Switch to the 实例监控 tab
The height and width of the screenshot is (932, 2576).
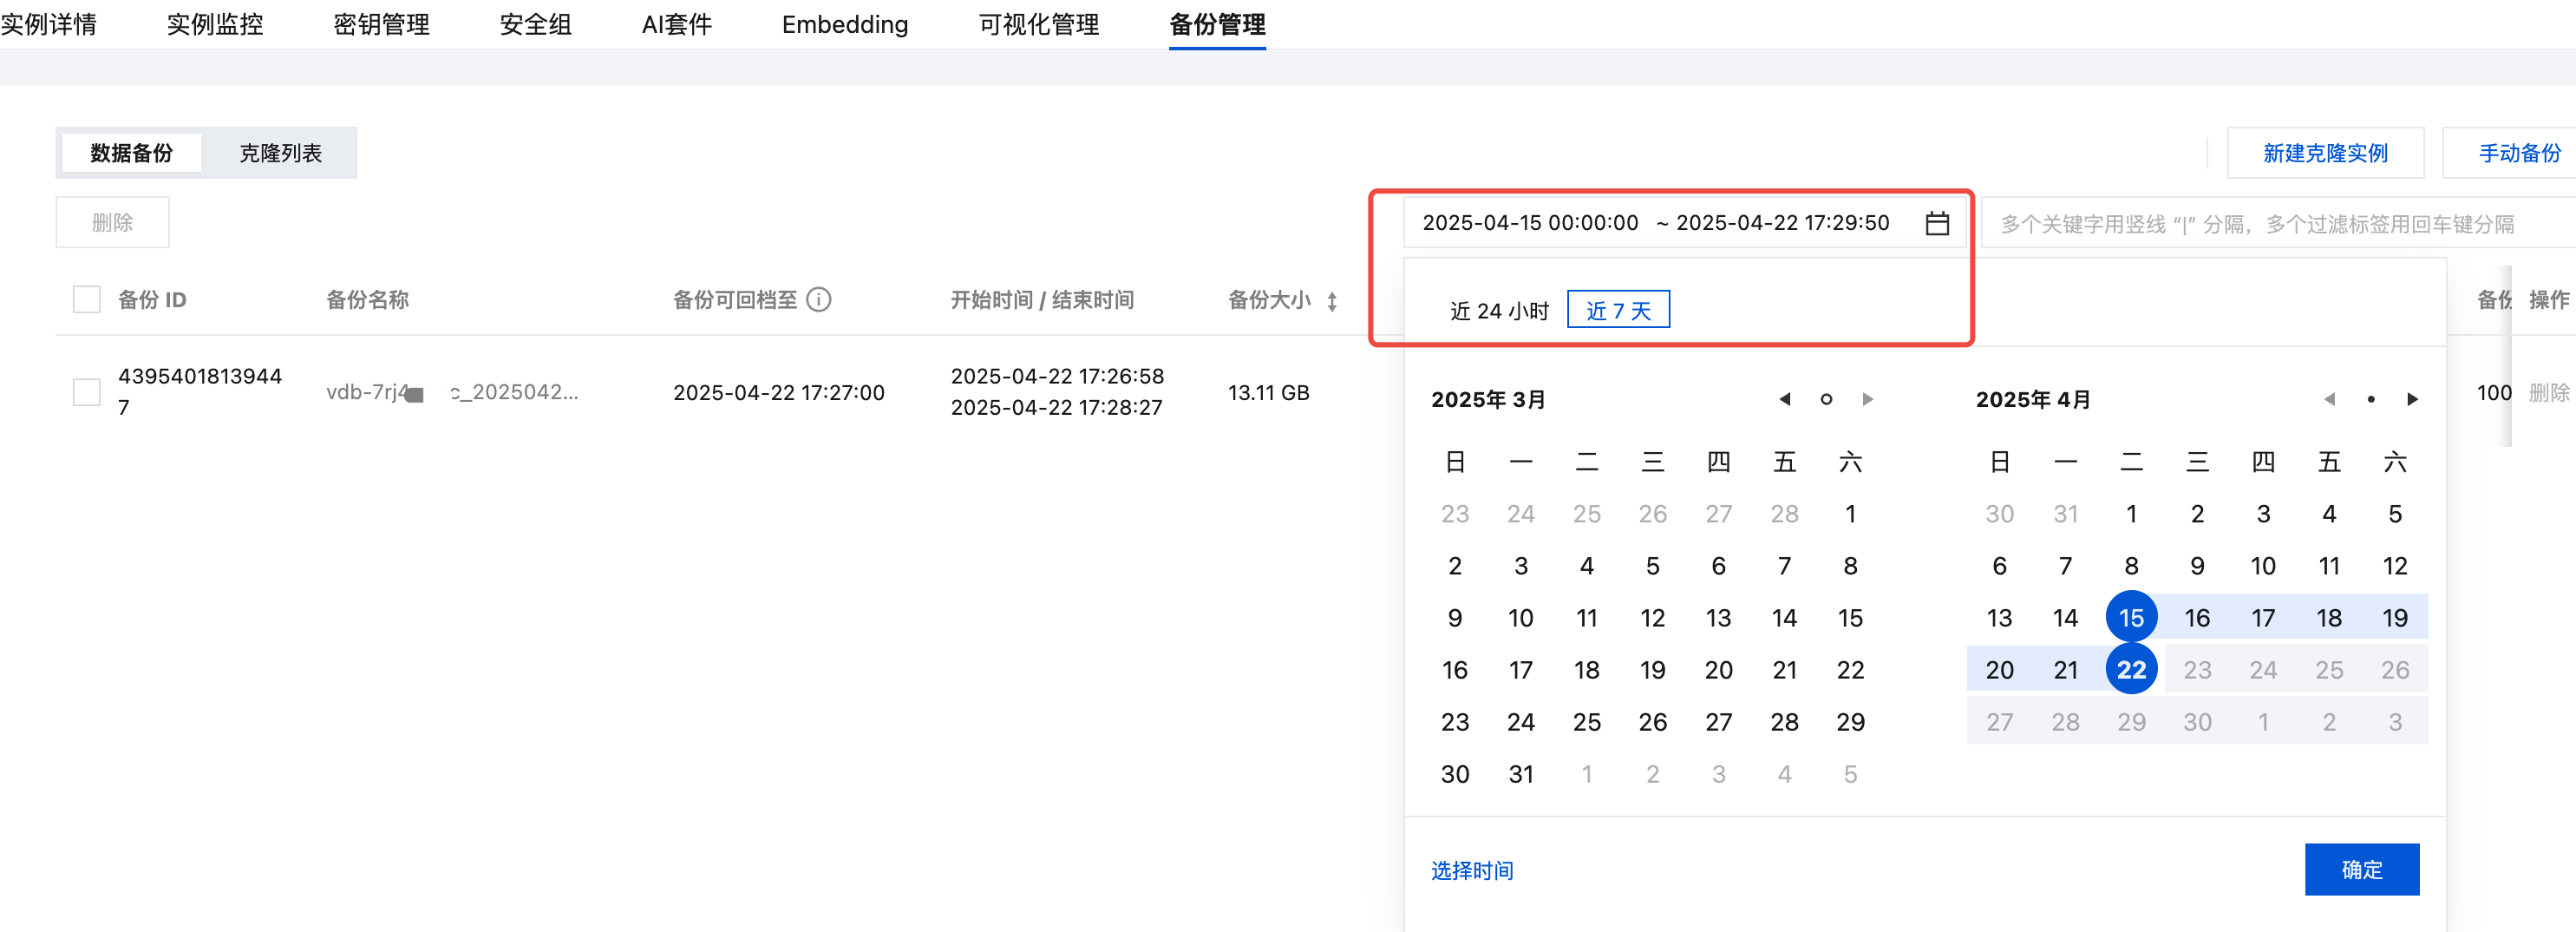tap(214, 24)
